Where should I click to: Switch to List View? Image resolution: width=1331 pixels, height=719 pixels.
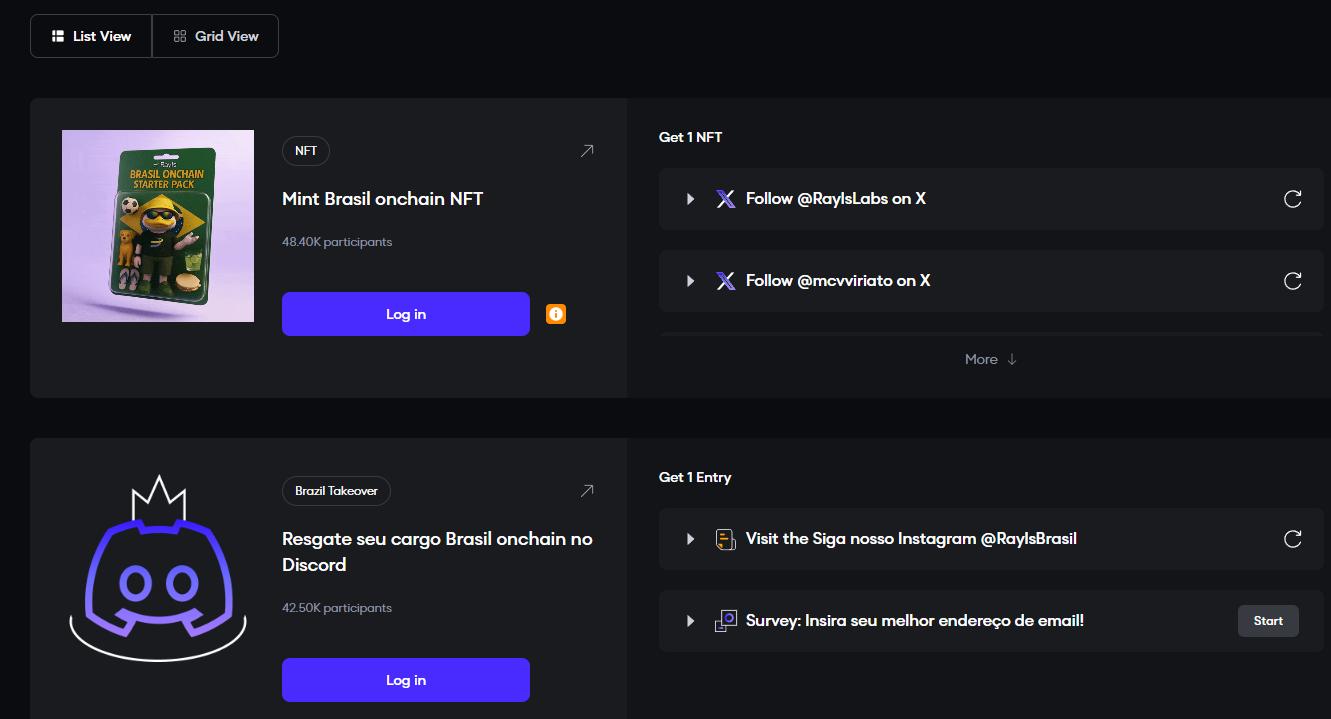(x=91, y=36)
